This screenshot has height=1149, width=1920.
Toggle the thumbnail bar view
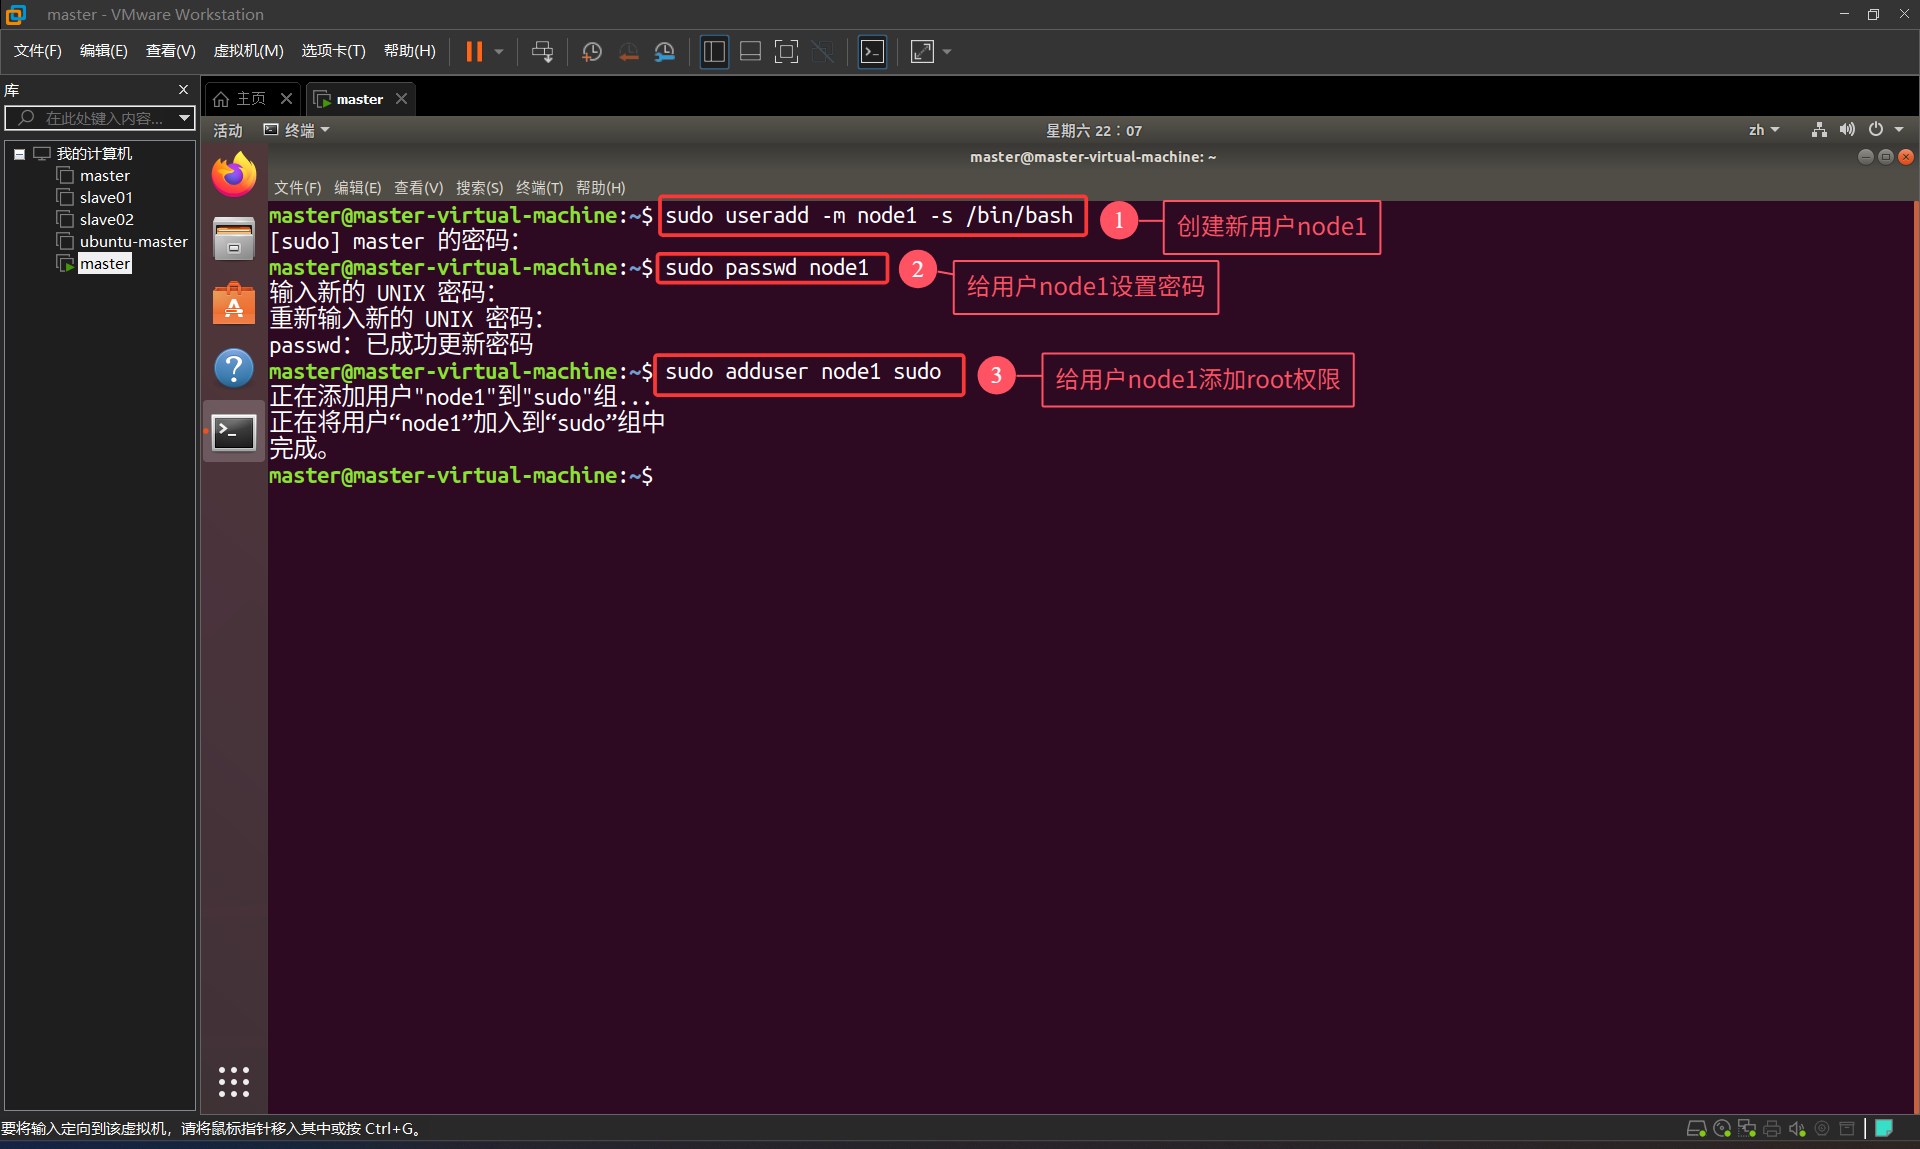click(x=750, y=51)
